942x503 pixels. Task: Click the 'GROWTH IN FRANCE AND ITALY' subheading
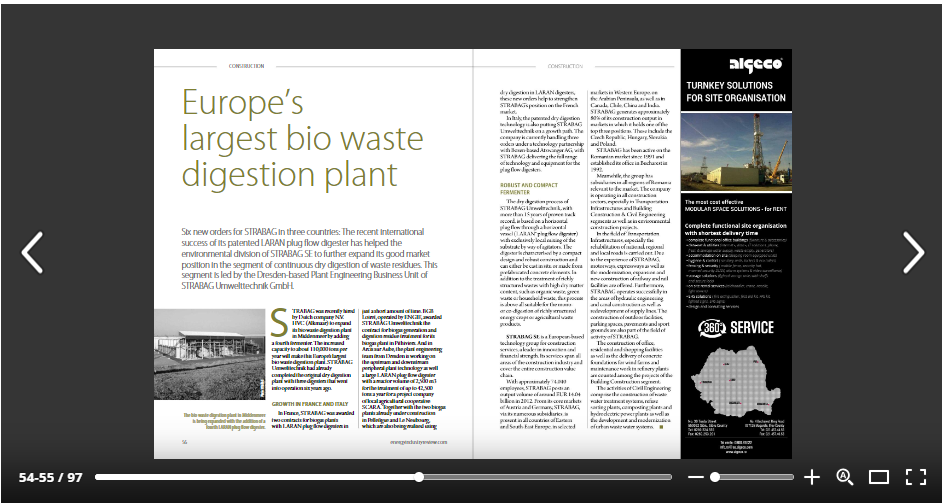point(310,404)
